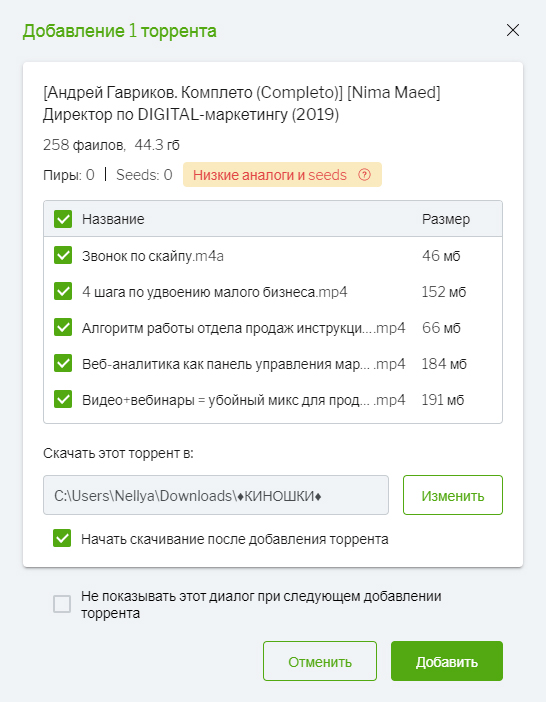Screen dimensions: 546x702
Task: Enable don't show this dialog again checkbox
Action: click(x=62, y=604)
